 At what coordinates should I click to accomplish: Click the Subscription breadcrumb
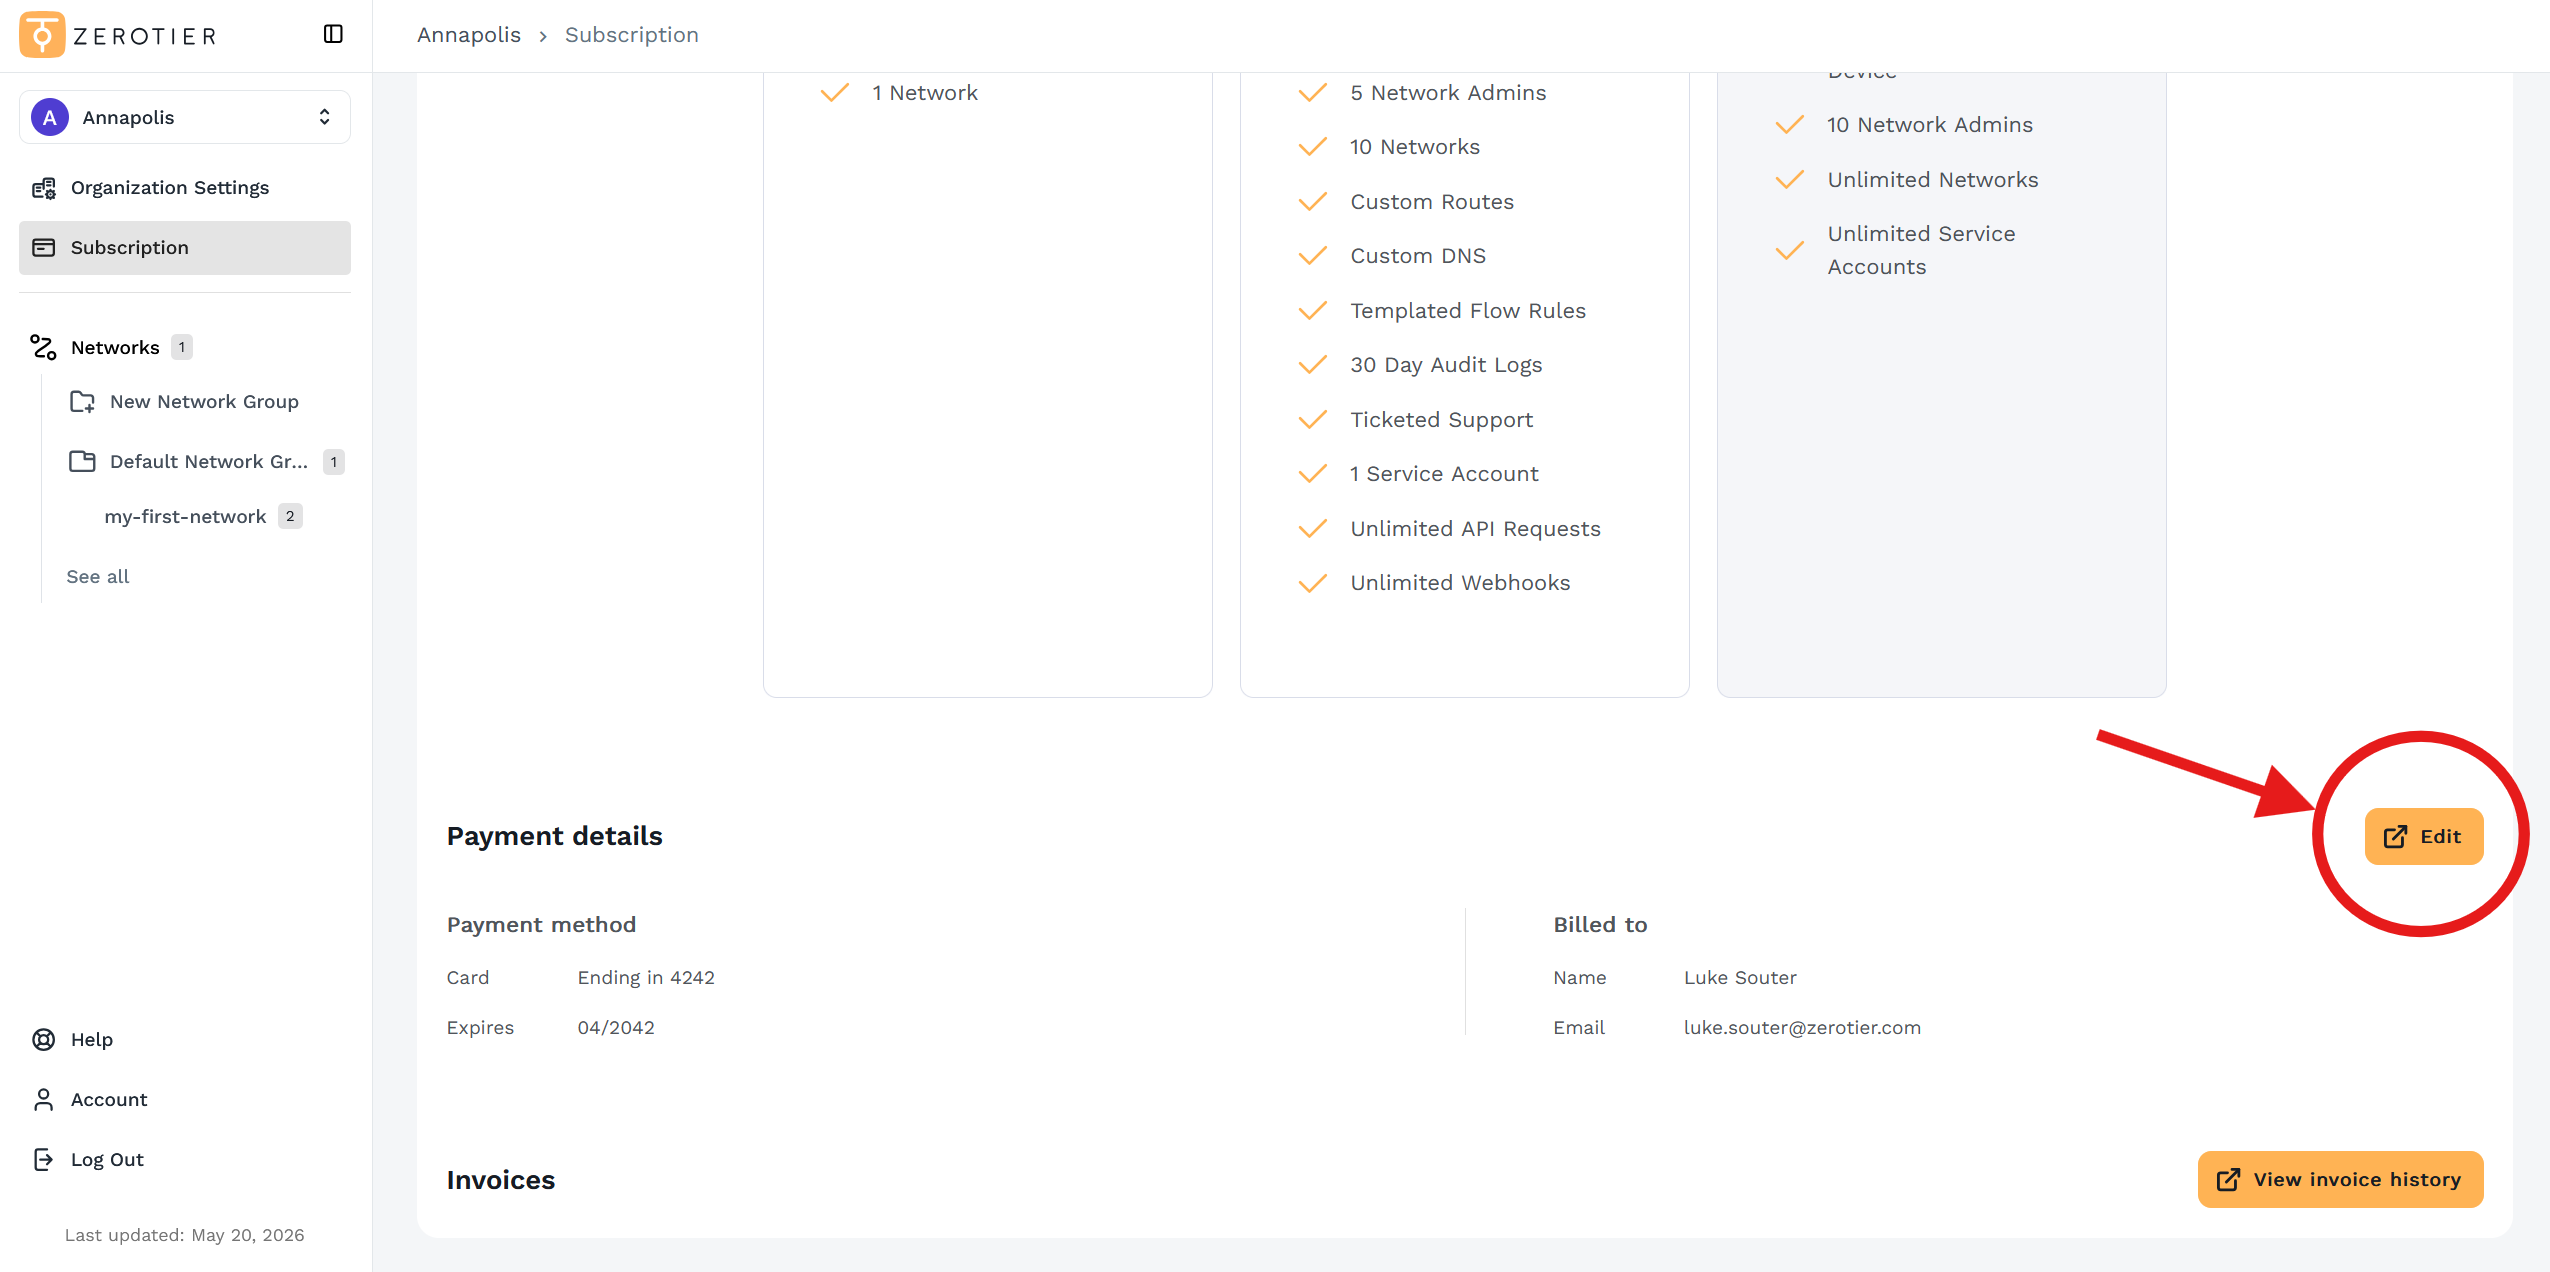tap(632, 35)
